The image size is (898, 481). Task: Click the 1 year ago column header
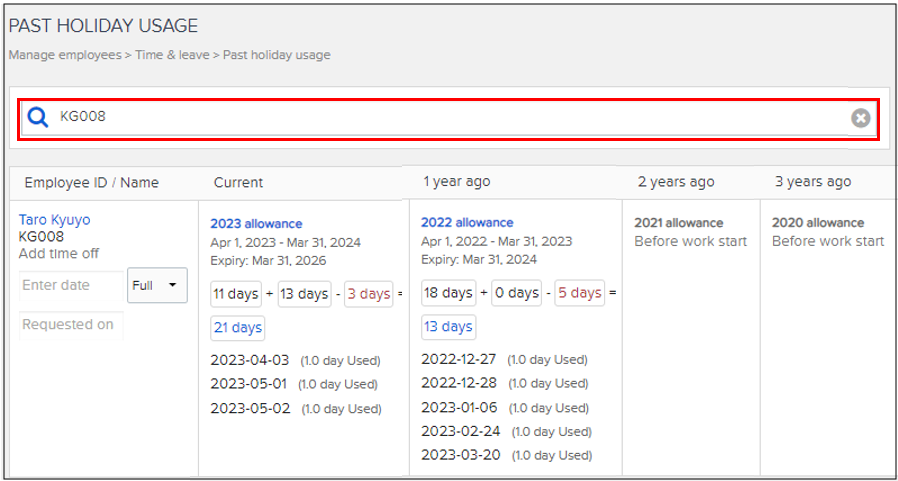click(456, 182)
